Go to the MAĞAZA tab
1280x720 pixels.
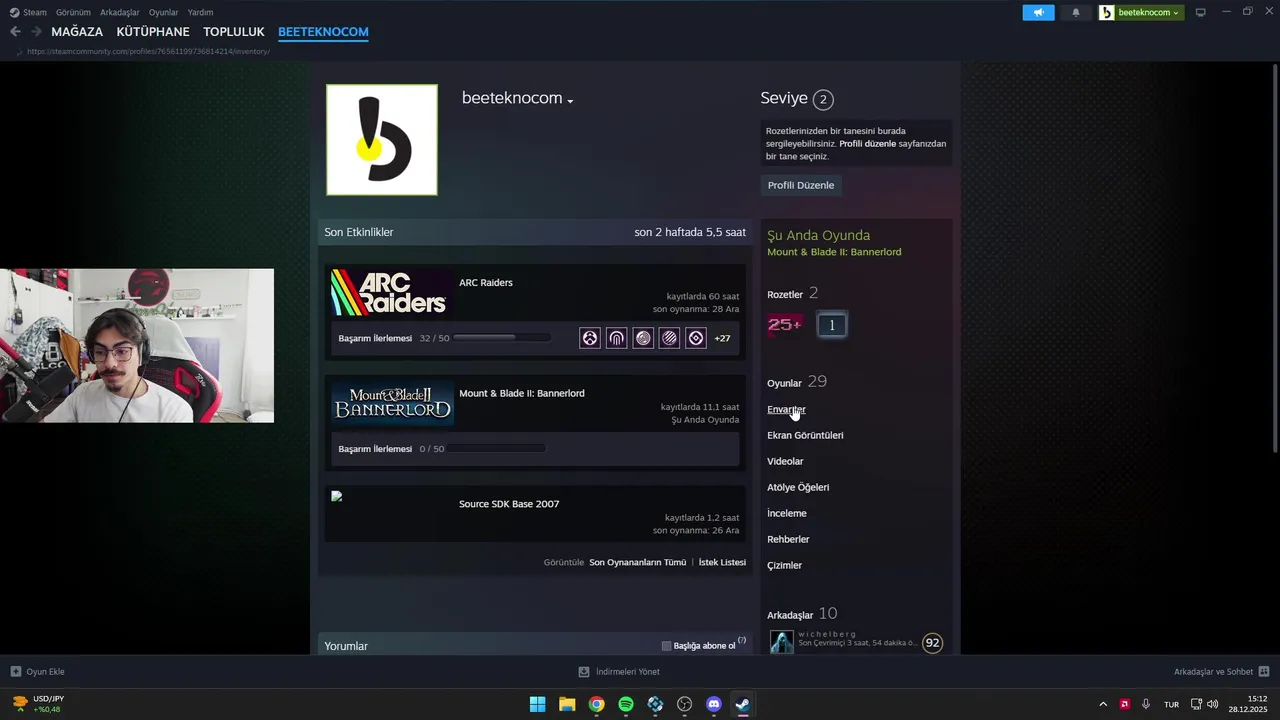(77, 32)
